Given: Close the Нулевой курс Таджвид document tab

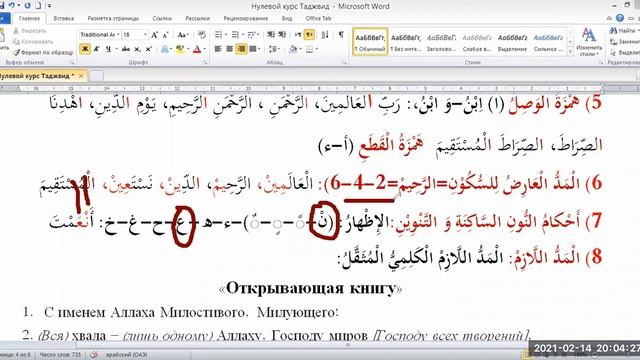Looking at the screenshot, I should [81, 76].
